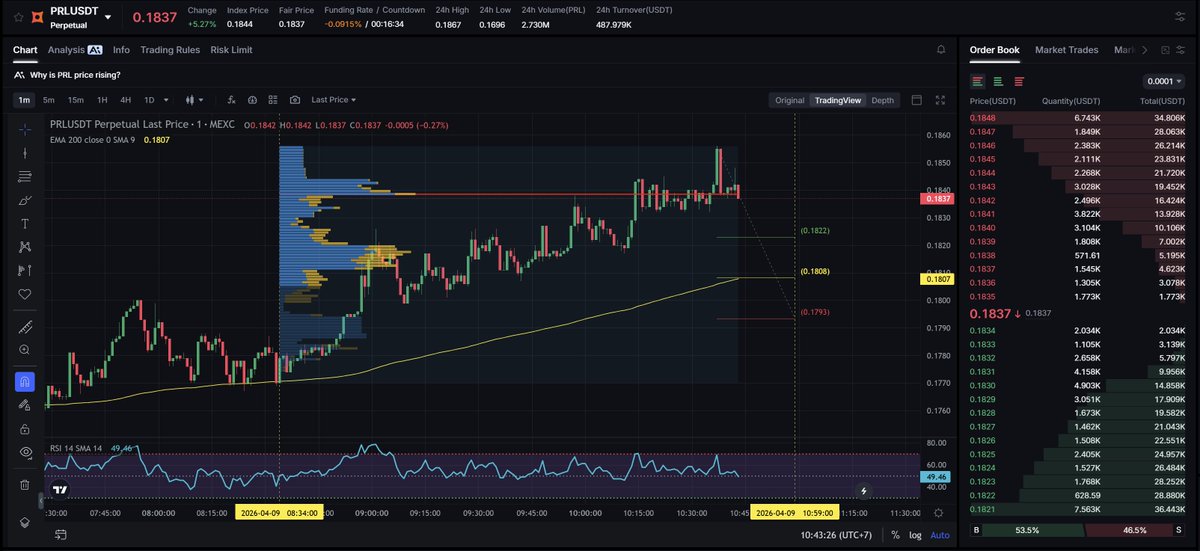Screen dimensions: 1200x551
Task: Click the trash icon to remove drawings
Action: 25,485
